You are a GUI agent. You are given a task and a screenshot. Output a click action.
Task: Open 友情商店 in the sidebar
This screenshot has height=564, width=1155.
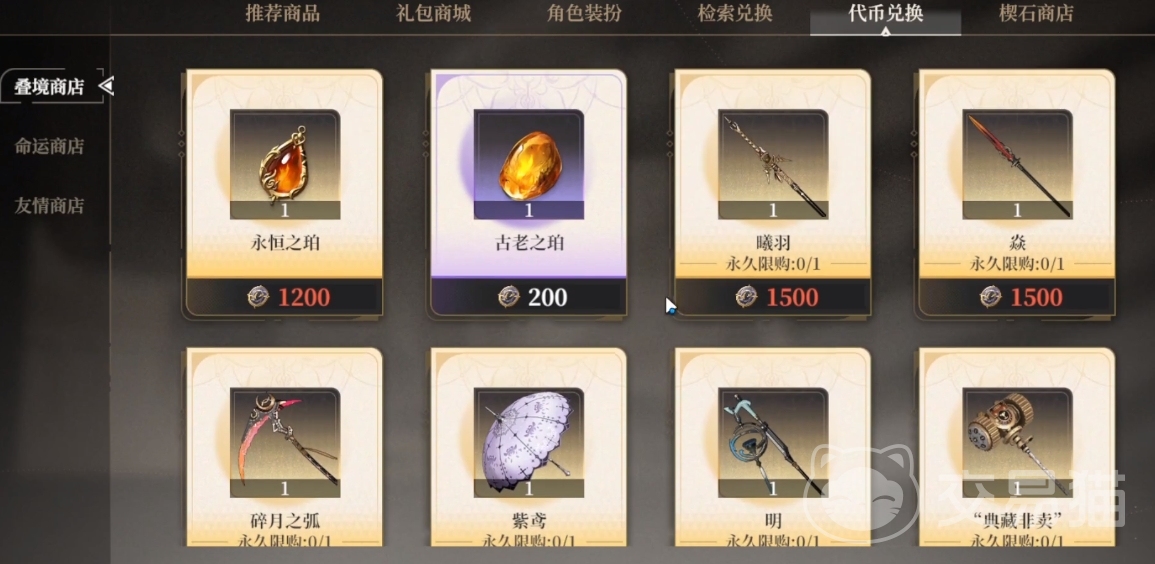coord(49,205)
